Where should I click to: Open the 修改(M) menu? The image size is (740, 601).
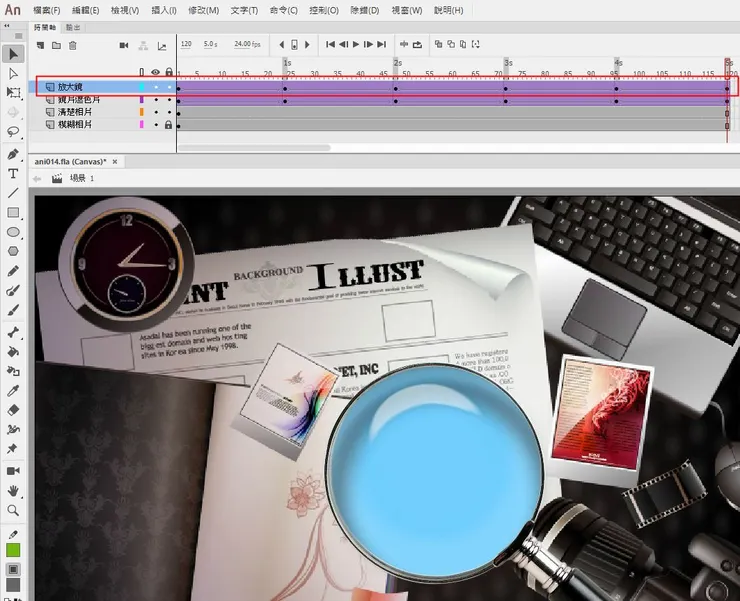(203, 10)
